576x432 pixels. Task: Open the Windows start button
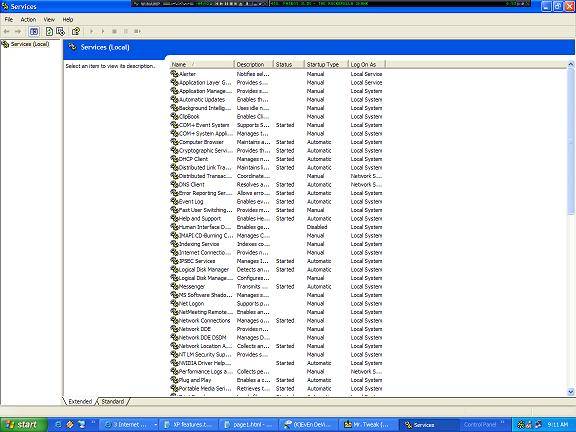click(24, 425)
